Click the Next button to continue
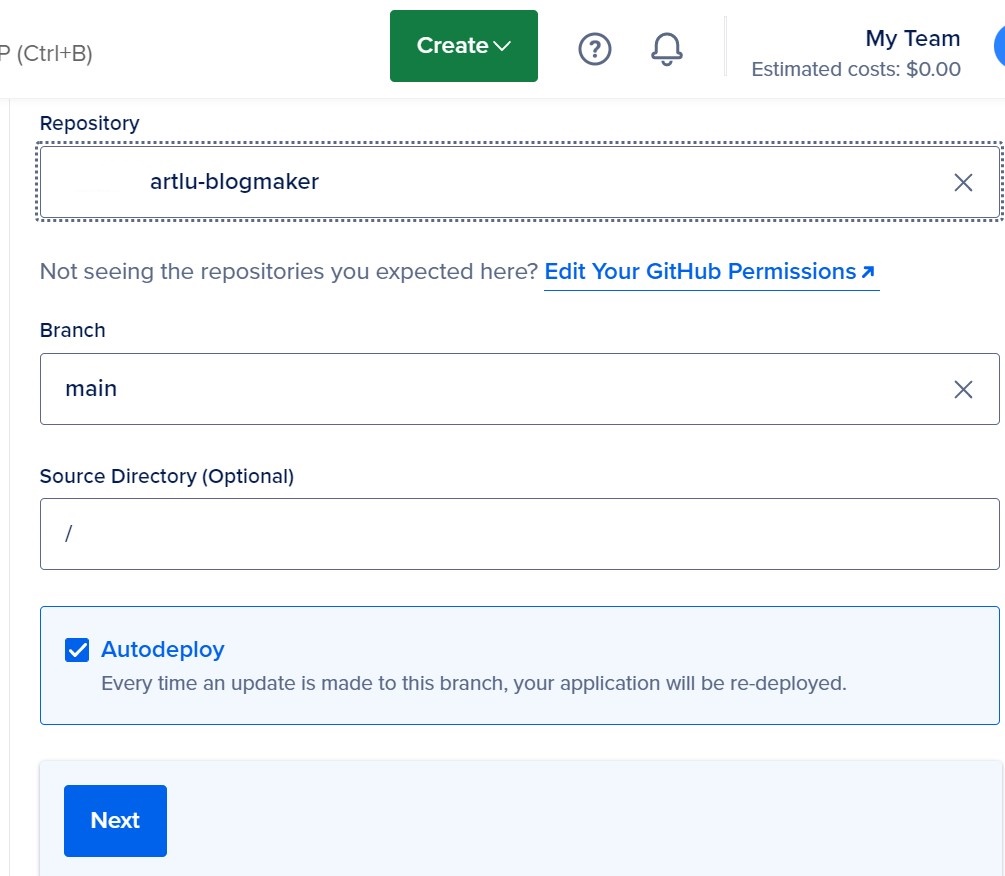 (114, 820)
